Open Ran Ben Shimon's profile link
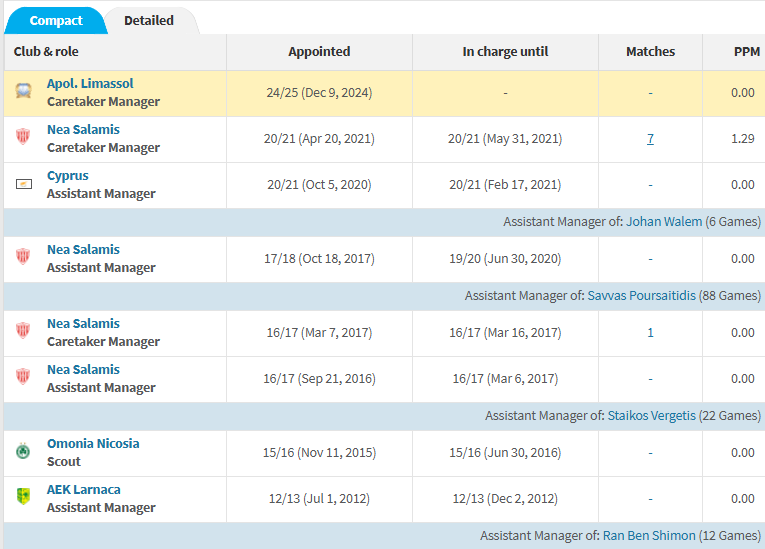 click(x=649, y=536)
